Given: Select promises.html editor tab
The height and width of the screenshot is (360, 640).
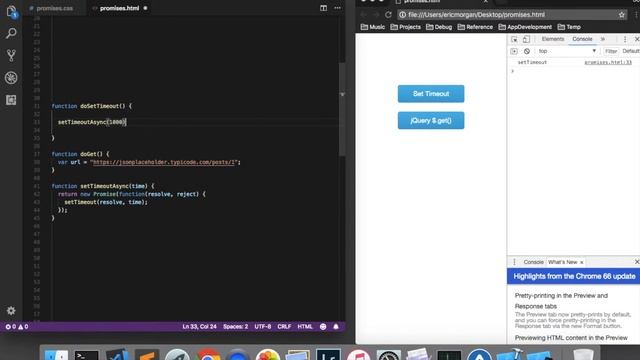Looking at the screenshot, I should pos(119,8).
